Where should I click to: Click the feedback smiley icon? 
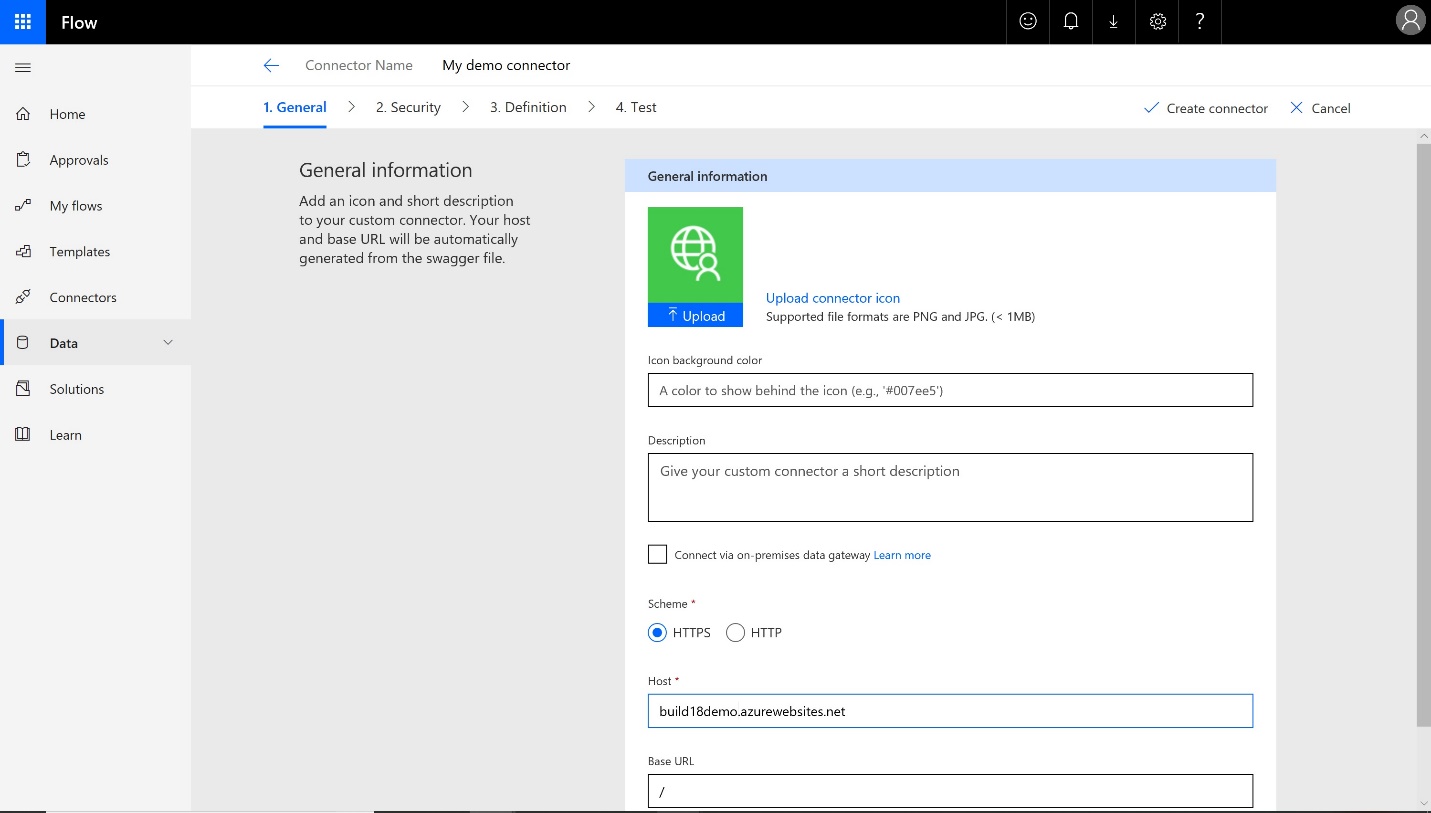point(1028,22)
